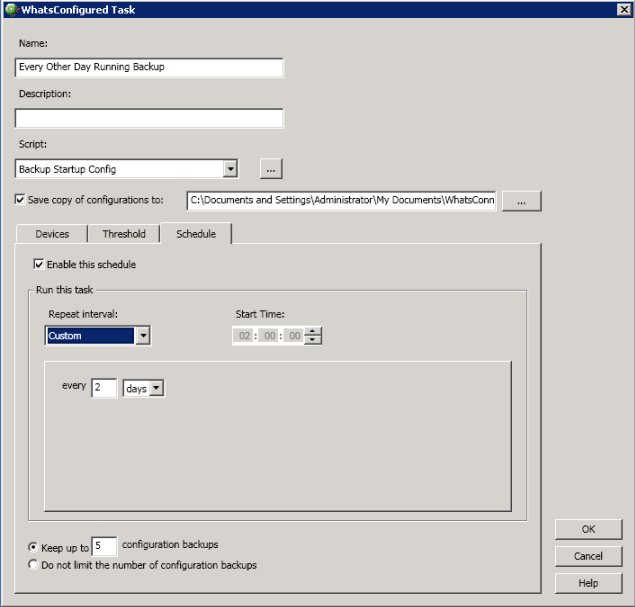
Task: Click the OK button
Action: click(588, 529)
